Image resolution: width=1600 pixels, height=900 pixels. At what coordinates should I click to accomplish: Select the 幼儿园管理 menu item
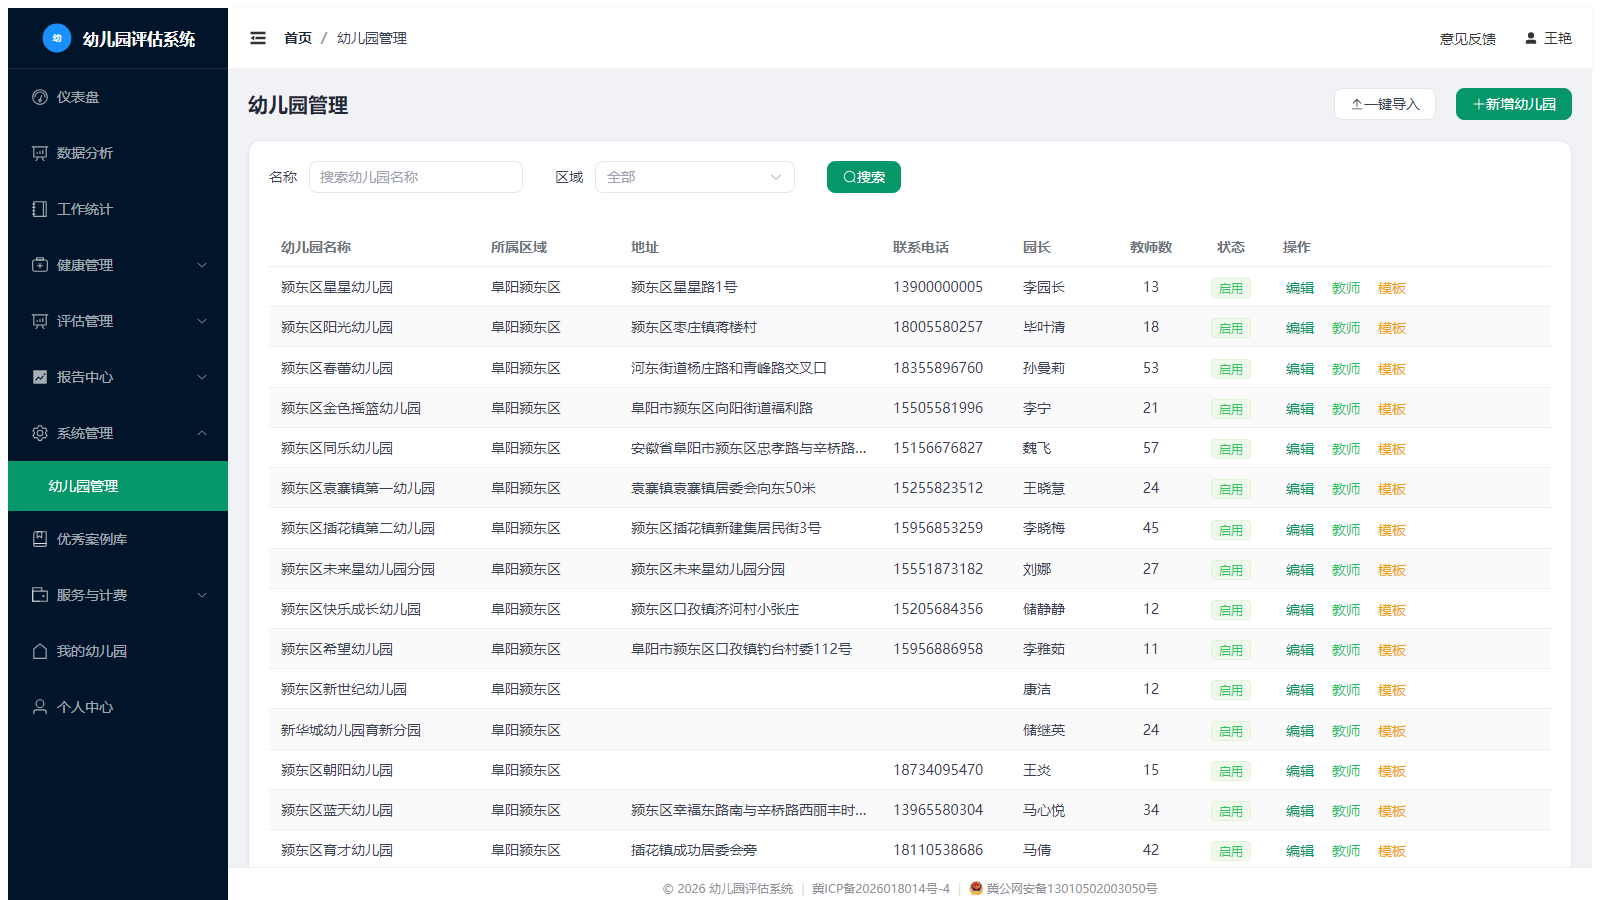[118, 486]
